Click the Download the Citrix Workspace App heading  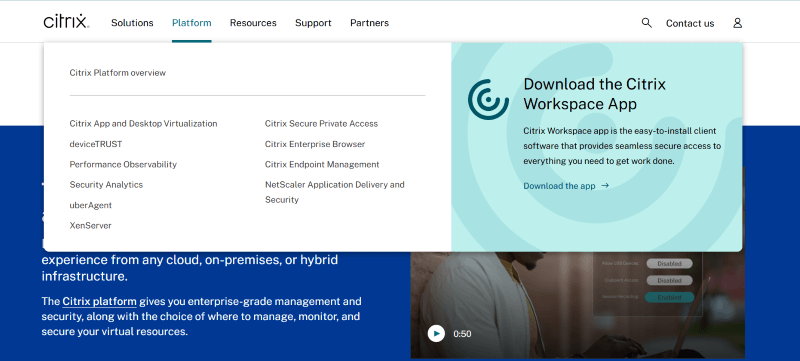pos(595,94)
